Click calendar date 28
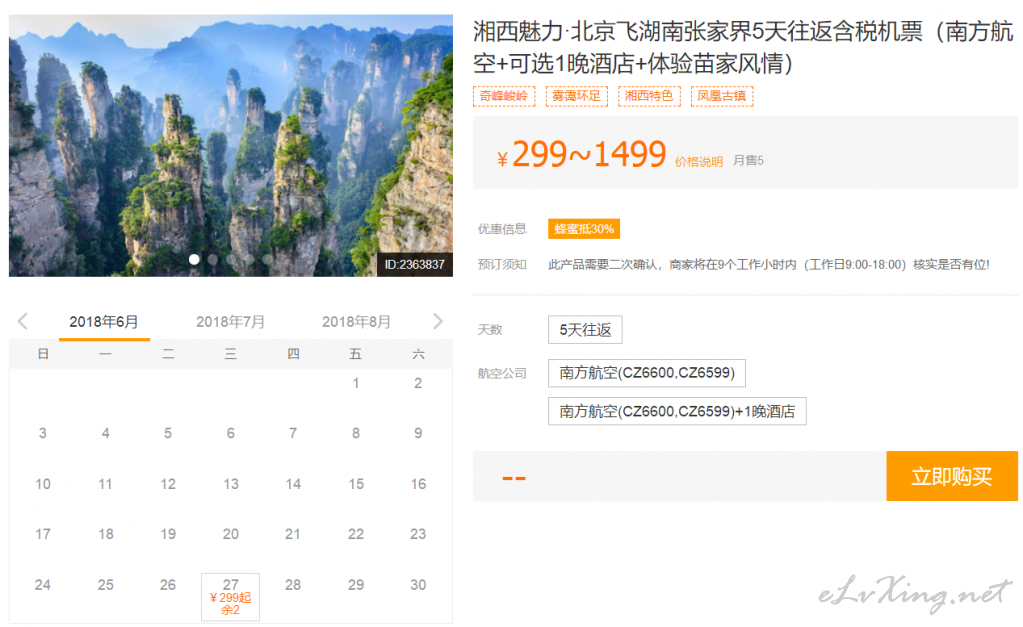 [x=293, y=585]
